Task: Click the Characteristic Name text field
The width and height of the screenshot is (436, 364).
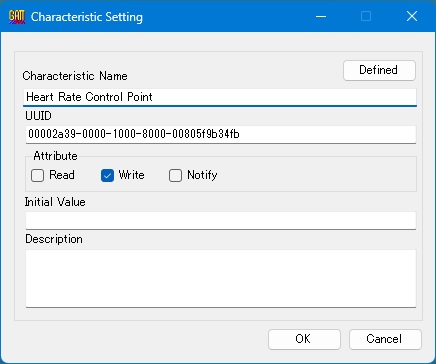Action: tap(220, 97)
